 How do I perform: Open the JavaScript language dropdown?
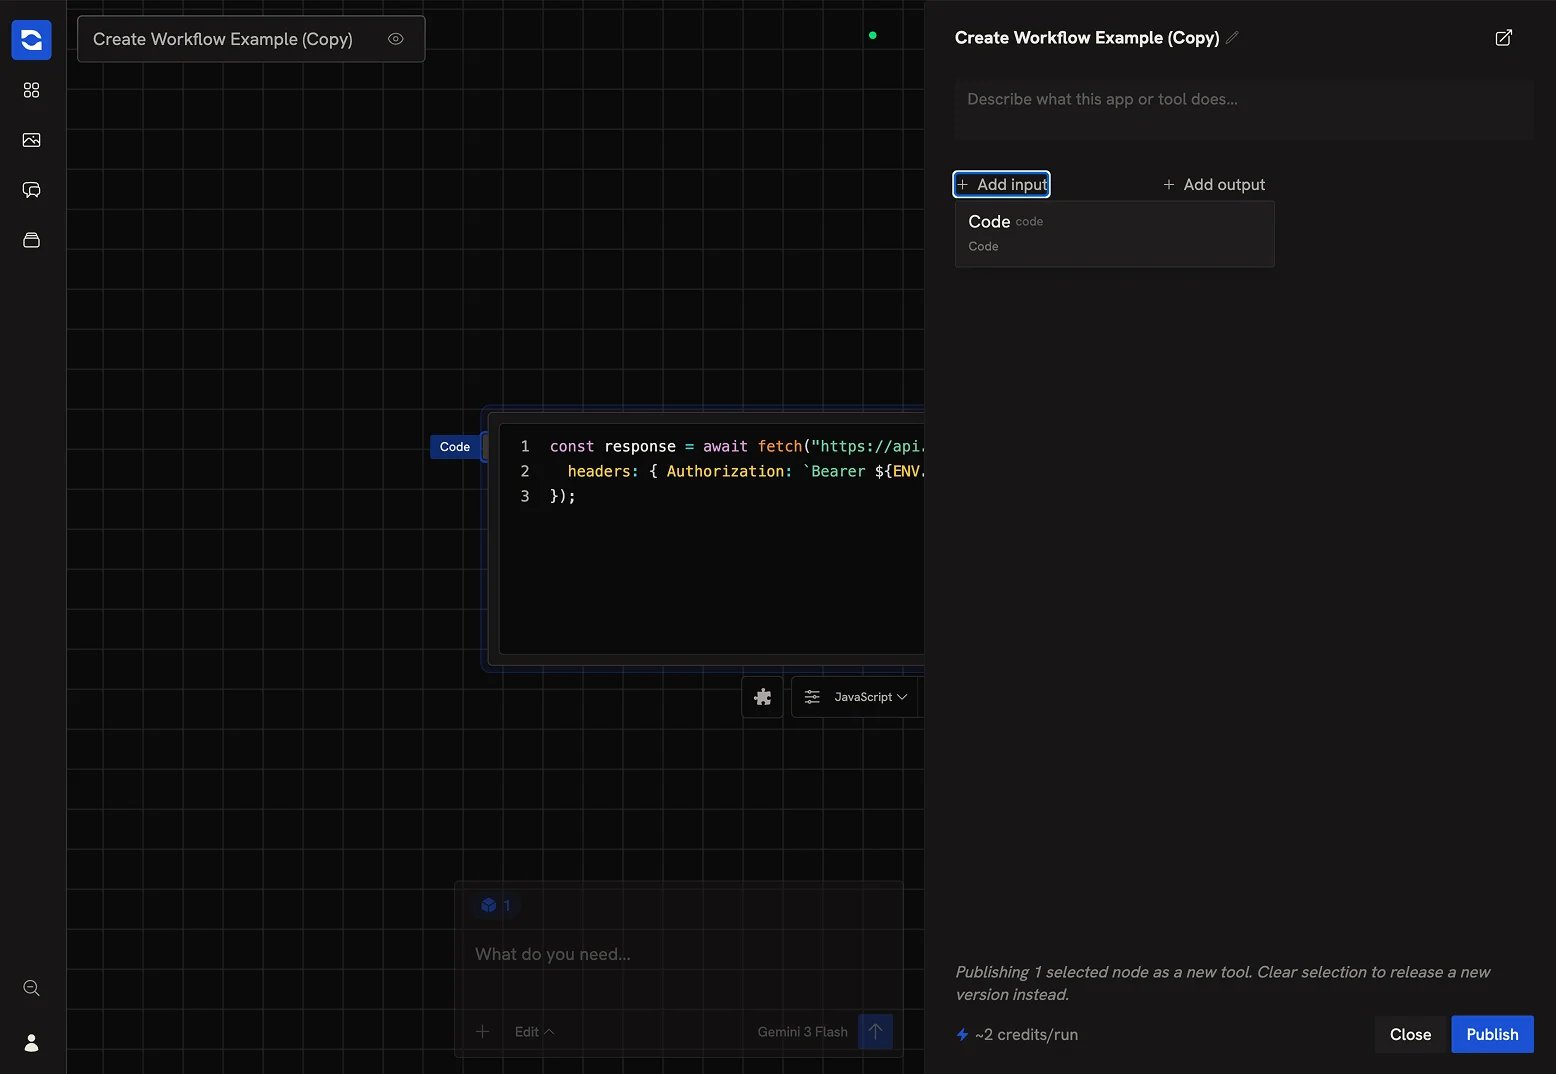coord(870,697)
